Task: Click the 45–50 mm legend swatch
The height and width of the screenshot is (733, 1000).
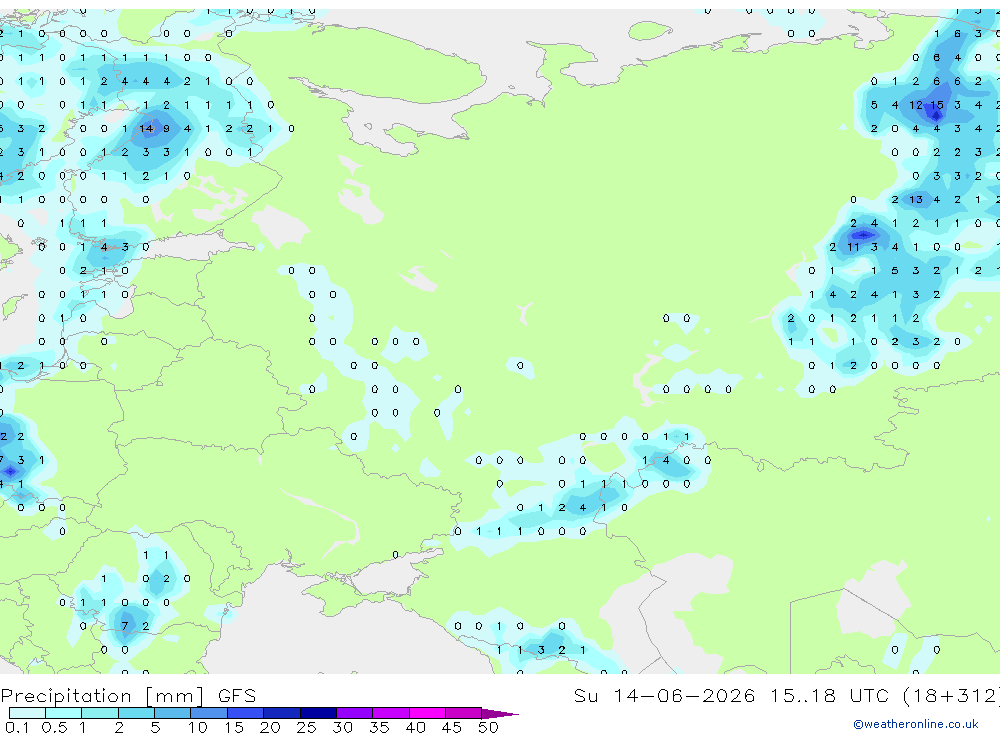Action: [463, 713]
